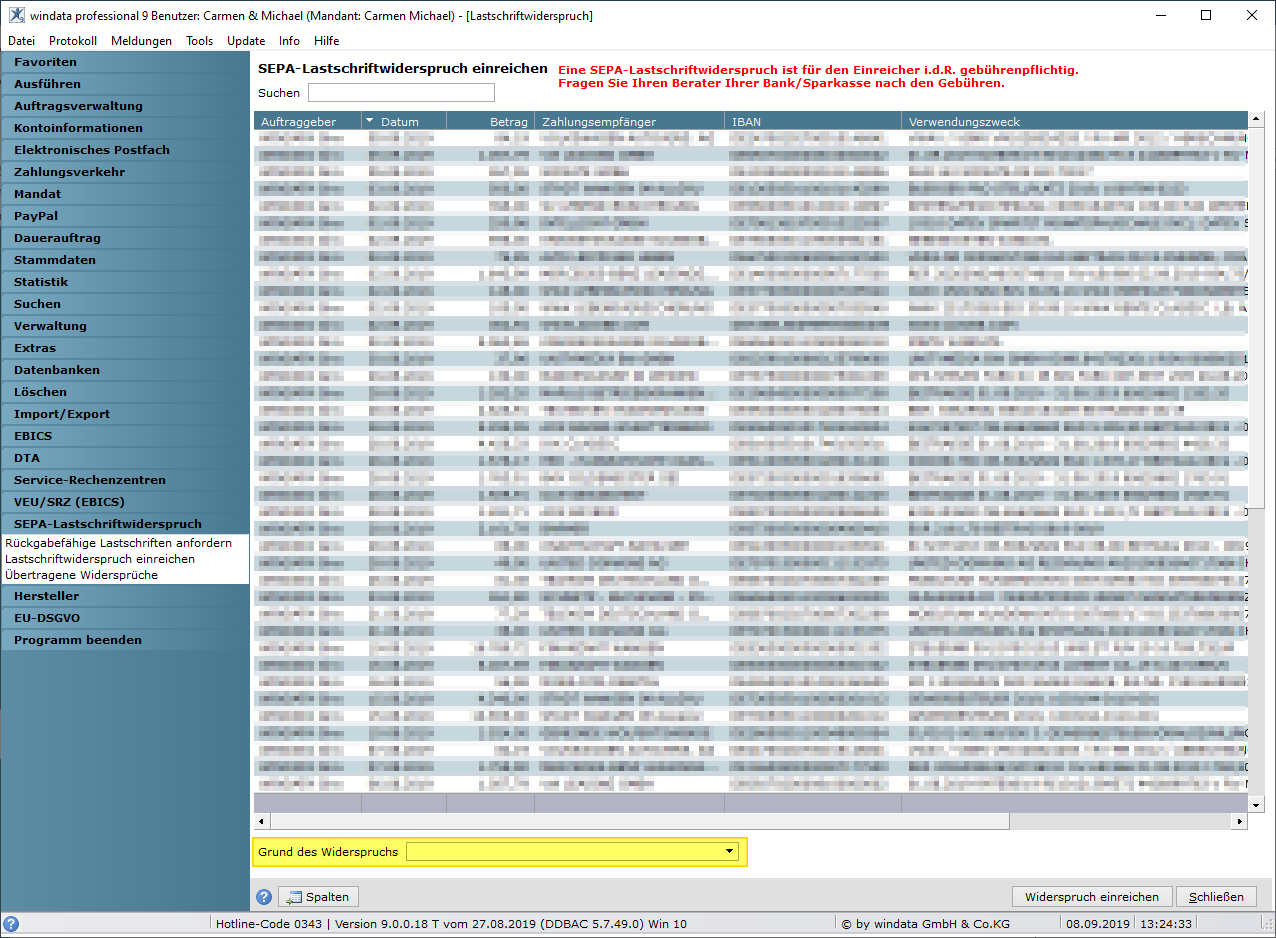This screenshot has height=938, width=1276.
Task: Click the table's vertical scroll down arrow
Action: coord(1257,804)
